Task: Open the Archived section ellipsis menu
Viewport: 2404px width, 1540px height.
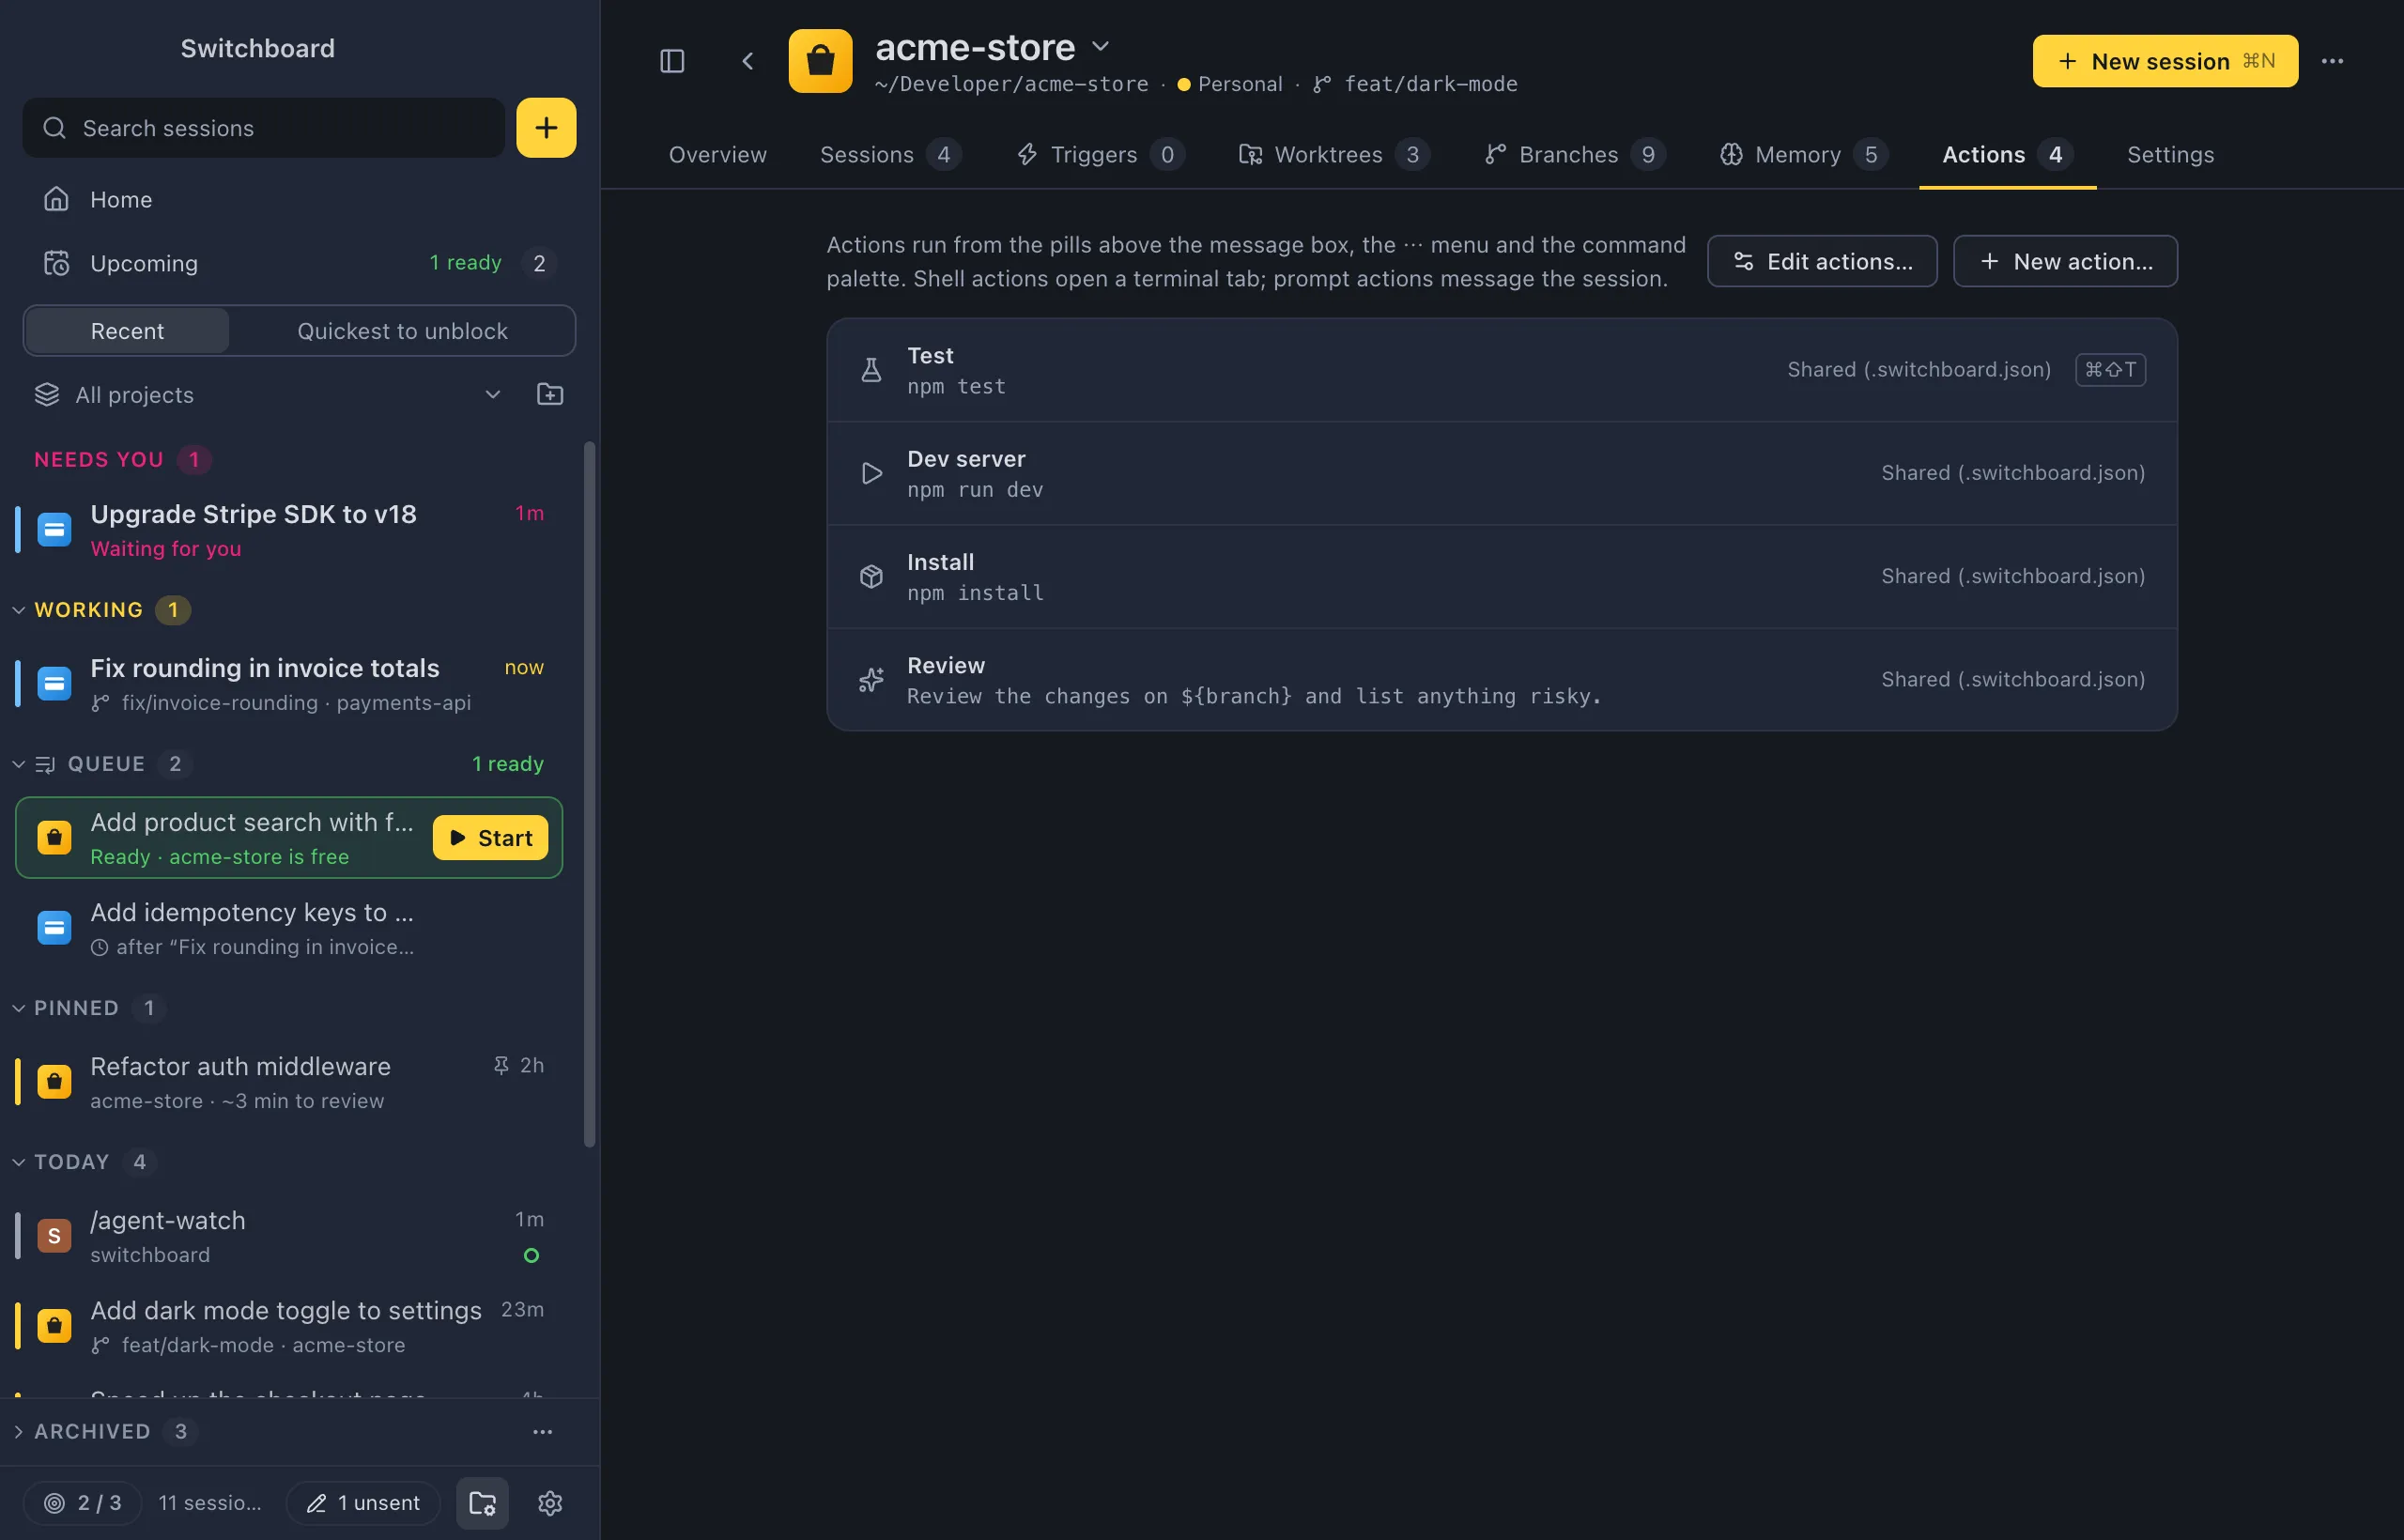Action: click(x=542, y=1432)
